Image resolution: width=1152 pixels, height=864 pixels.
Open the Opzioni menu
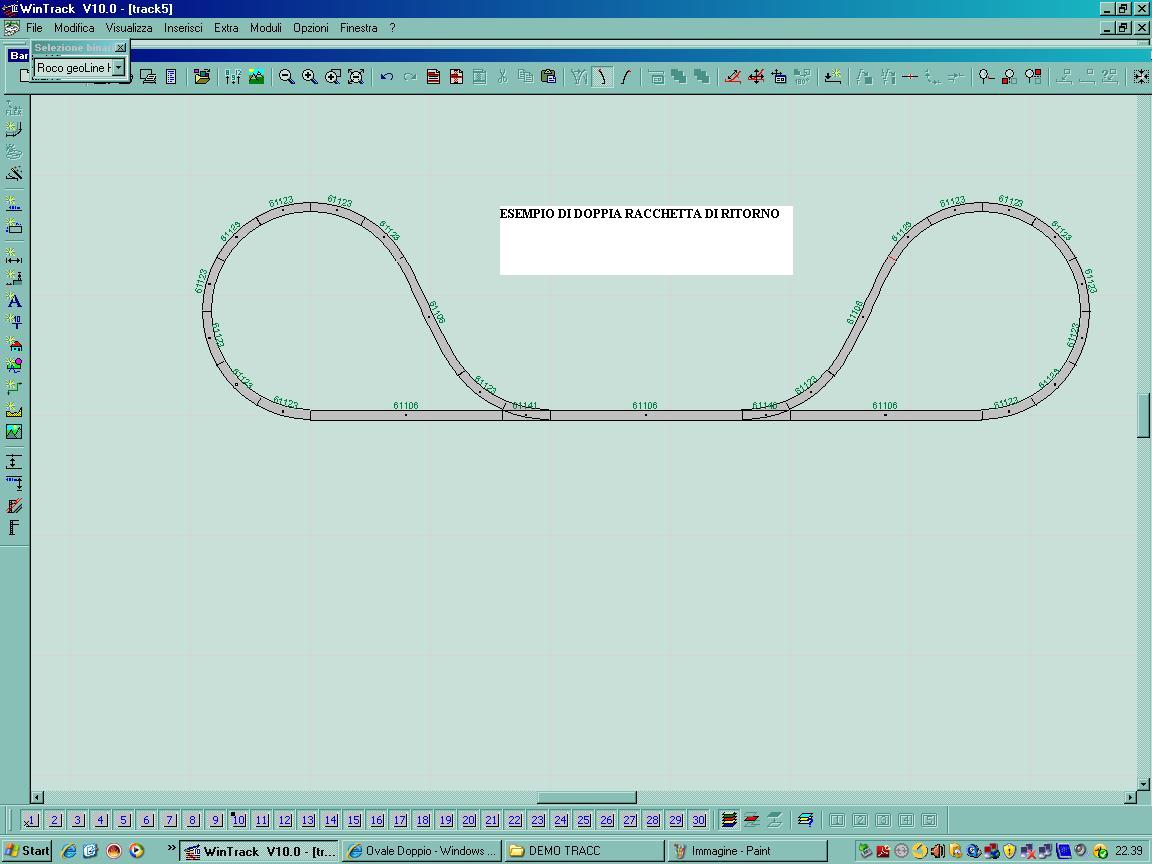(311, 28)
